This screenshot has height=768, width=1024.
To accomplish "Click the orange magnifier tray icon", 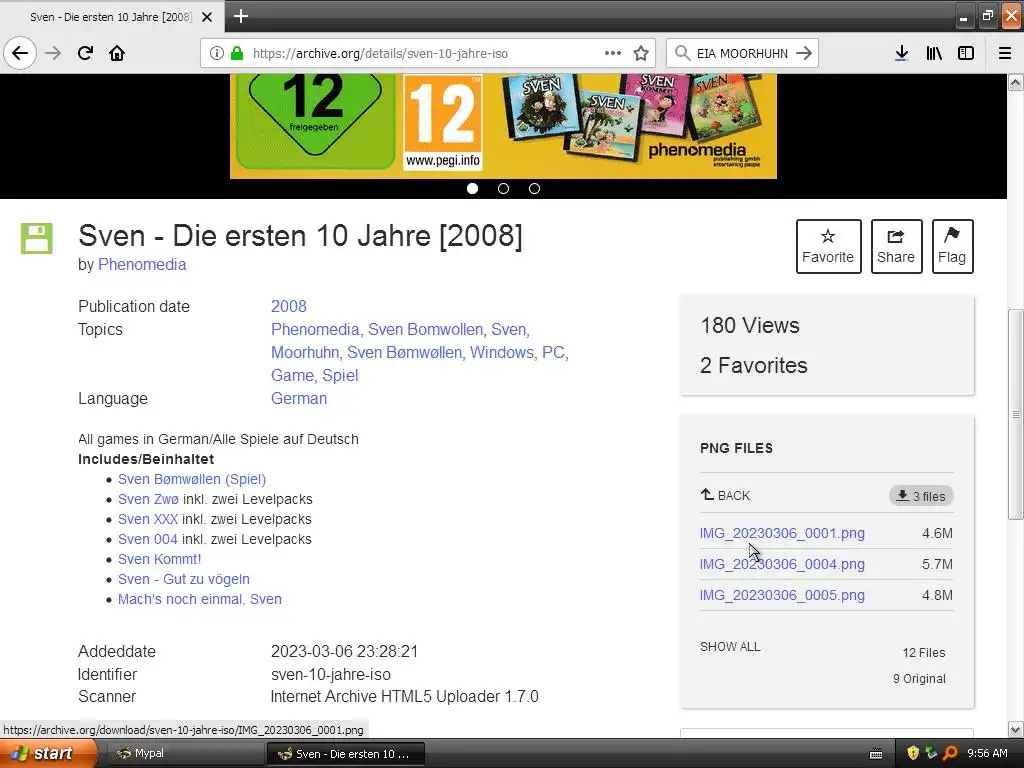I will pos(950,753).
